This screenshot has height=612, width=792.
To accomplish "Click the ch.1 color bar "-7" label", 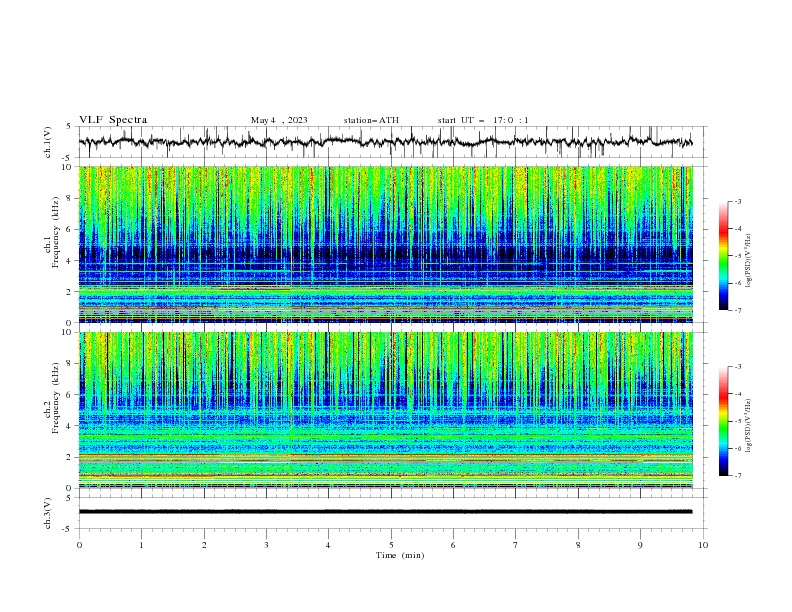I will click(738, 310).
